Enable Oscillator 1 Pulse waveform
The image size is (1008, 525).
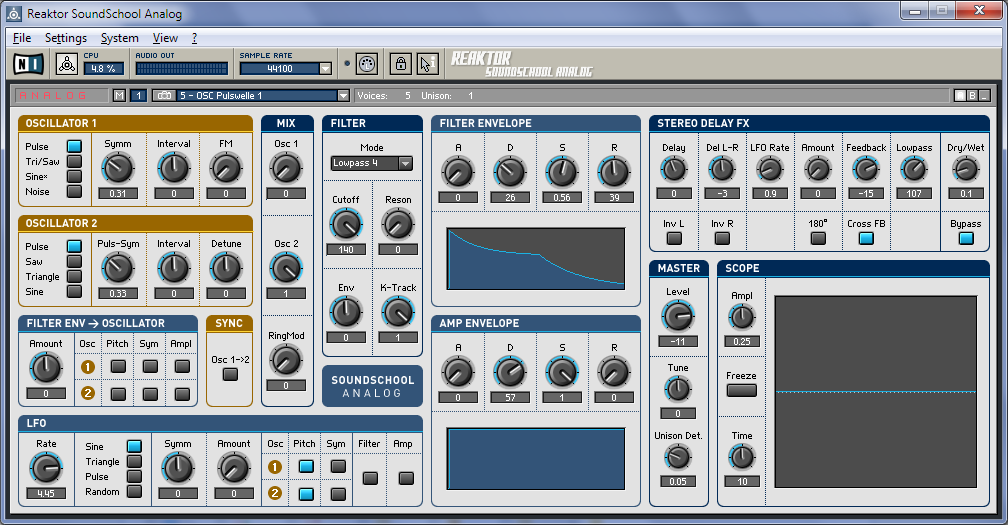(75, 147)
